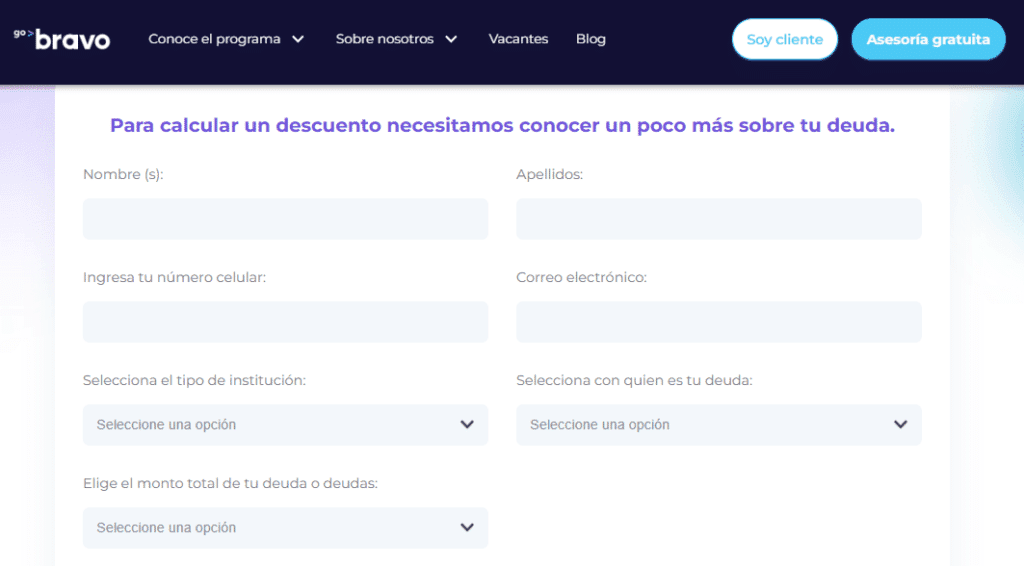1024x566 pixels.
Task: Click into the Apellidos input field
Action: pyautogui.click(x=718, y=218)
